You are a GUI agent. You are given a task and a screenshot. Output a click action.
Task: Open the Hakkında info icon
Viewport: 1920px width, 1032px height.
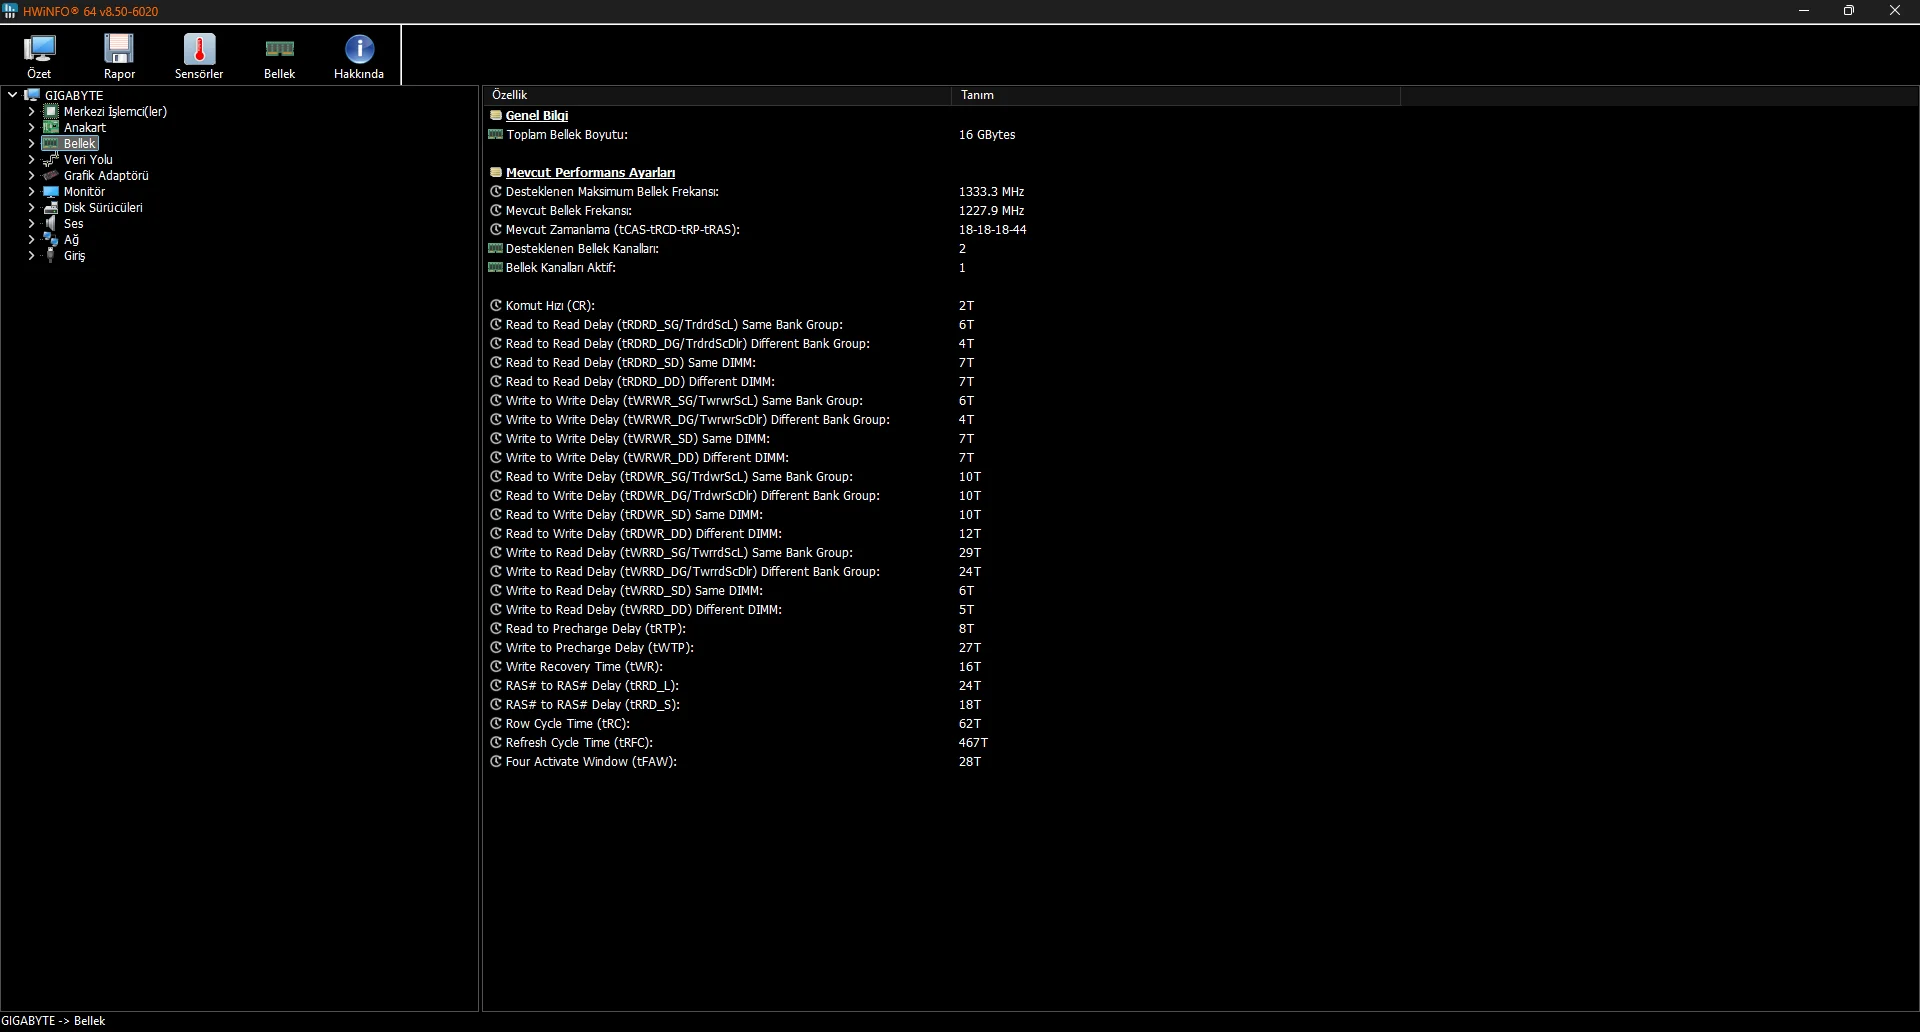(359, 49)
